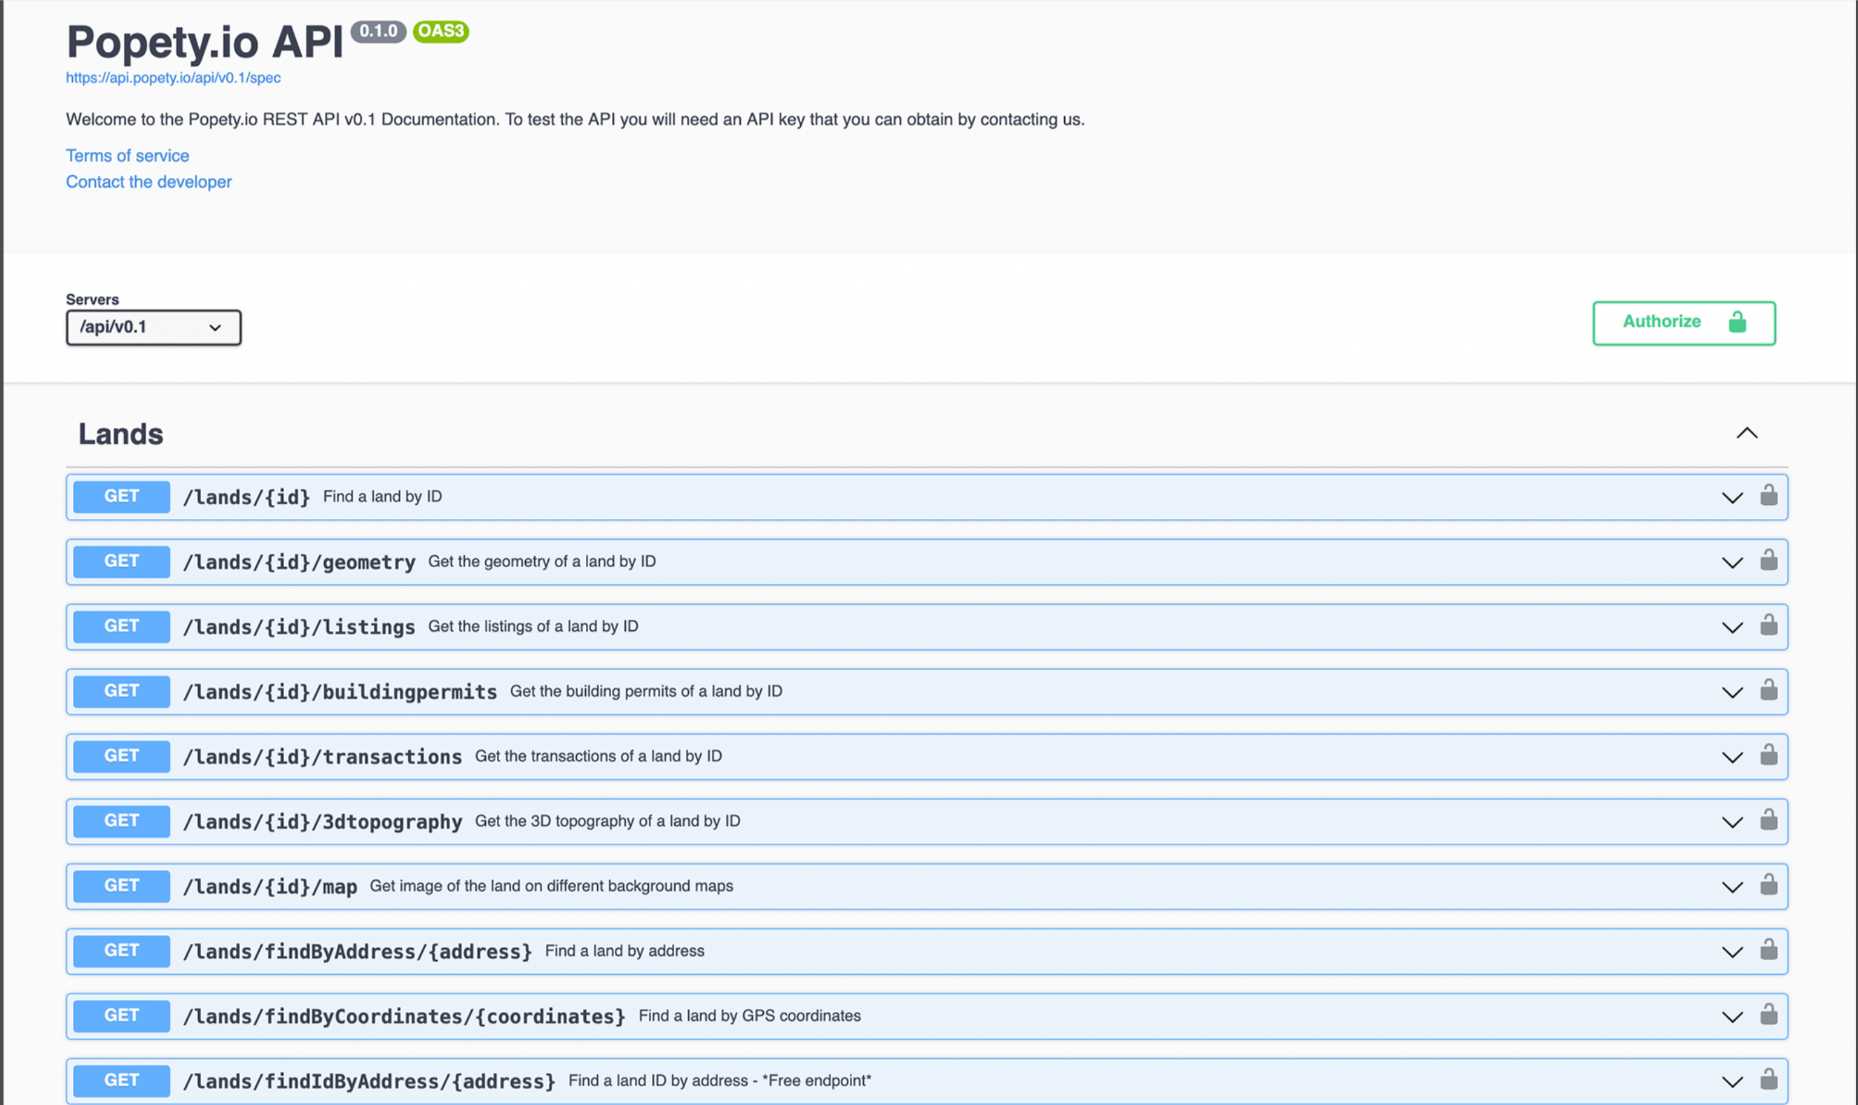This screenshot has height=1105, width=1858.
Task: Follow the Contact the developer link
Action: [x=148, y=181]
